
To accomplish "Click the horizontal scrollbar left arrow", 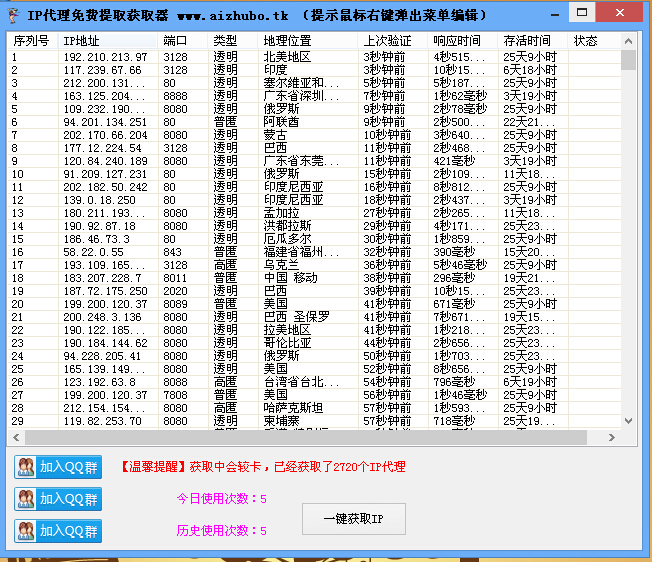I will pyautogui.click(x=16, y=437).
